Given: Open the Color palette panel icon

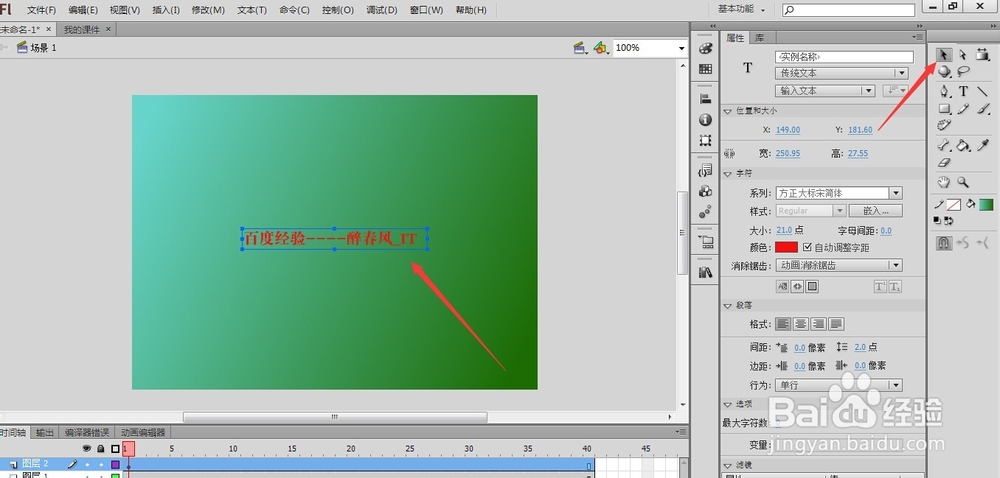Looking at the screenshot, I should point(705,49).
